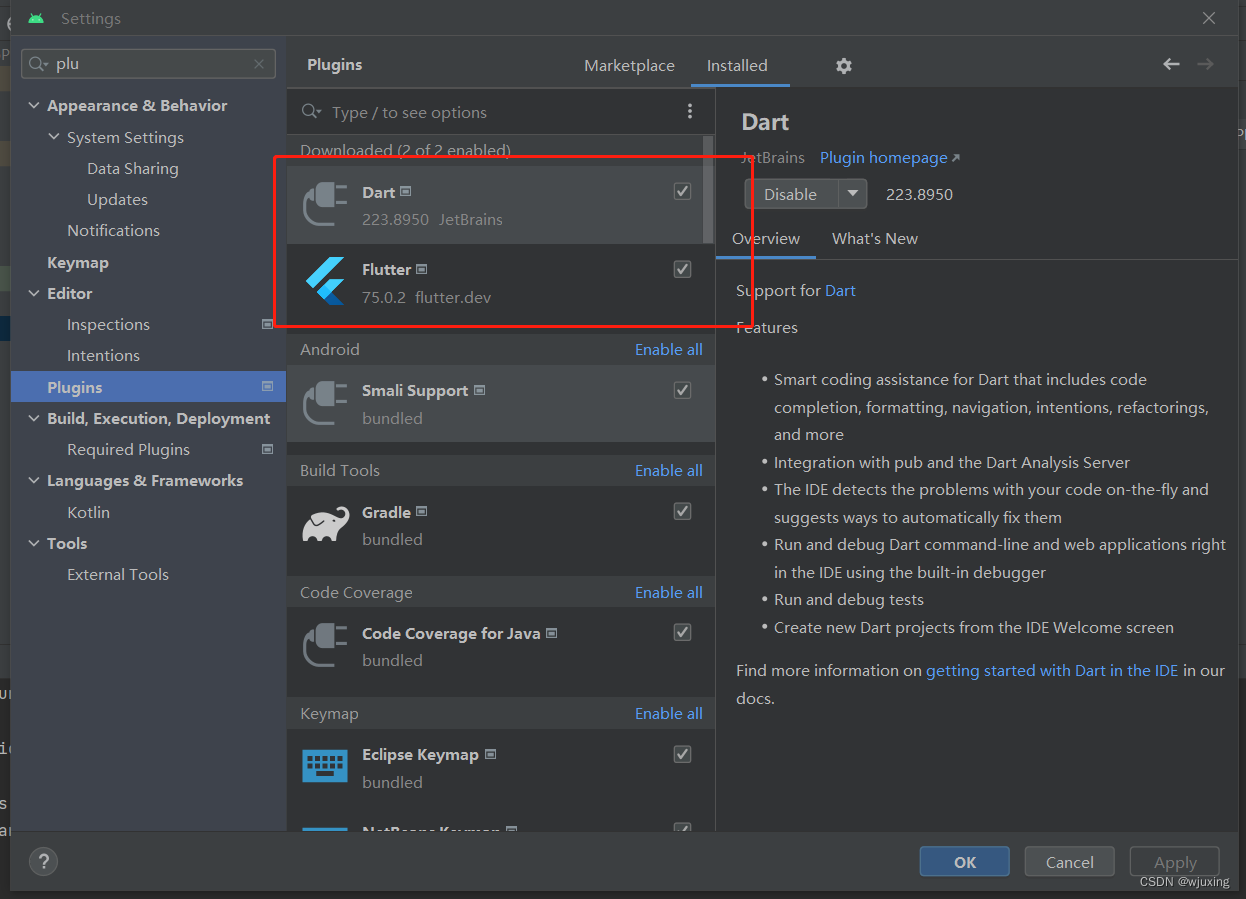The image size is (1246, 899).
Task: Toggle the Eclipse Keymap checkbox
Action: pyautogui.click(x=682, y=754)
